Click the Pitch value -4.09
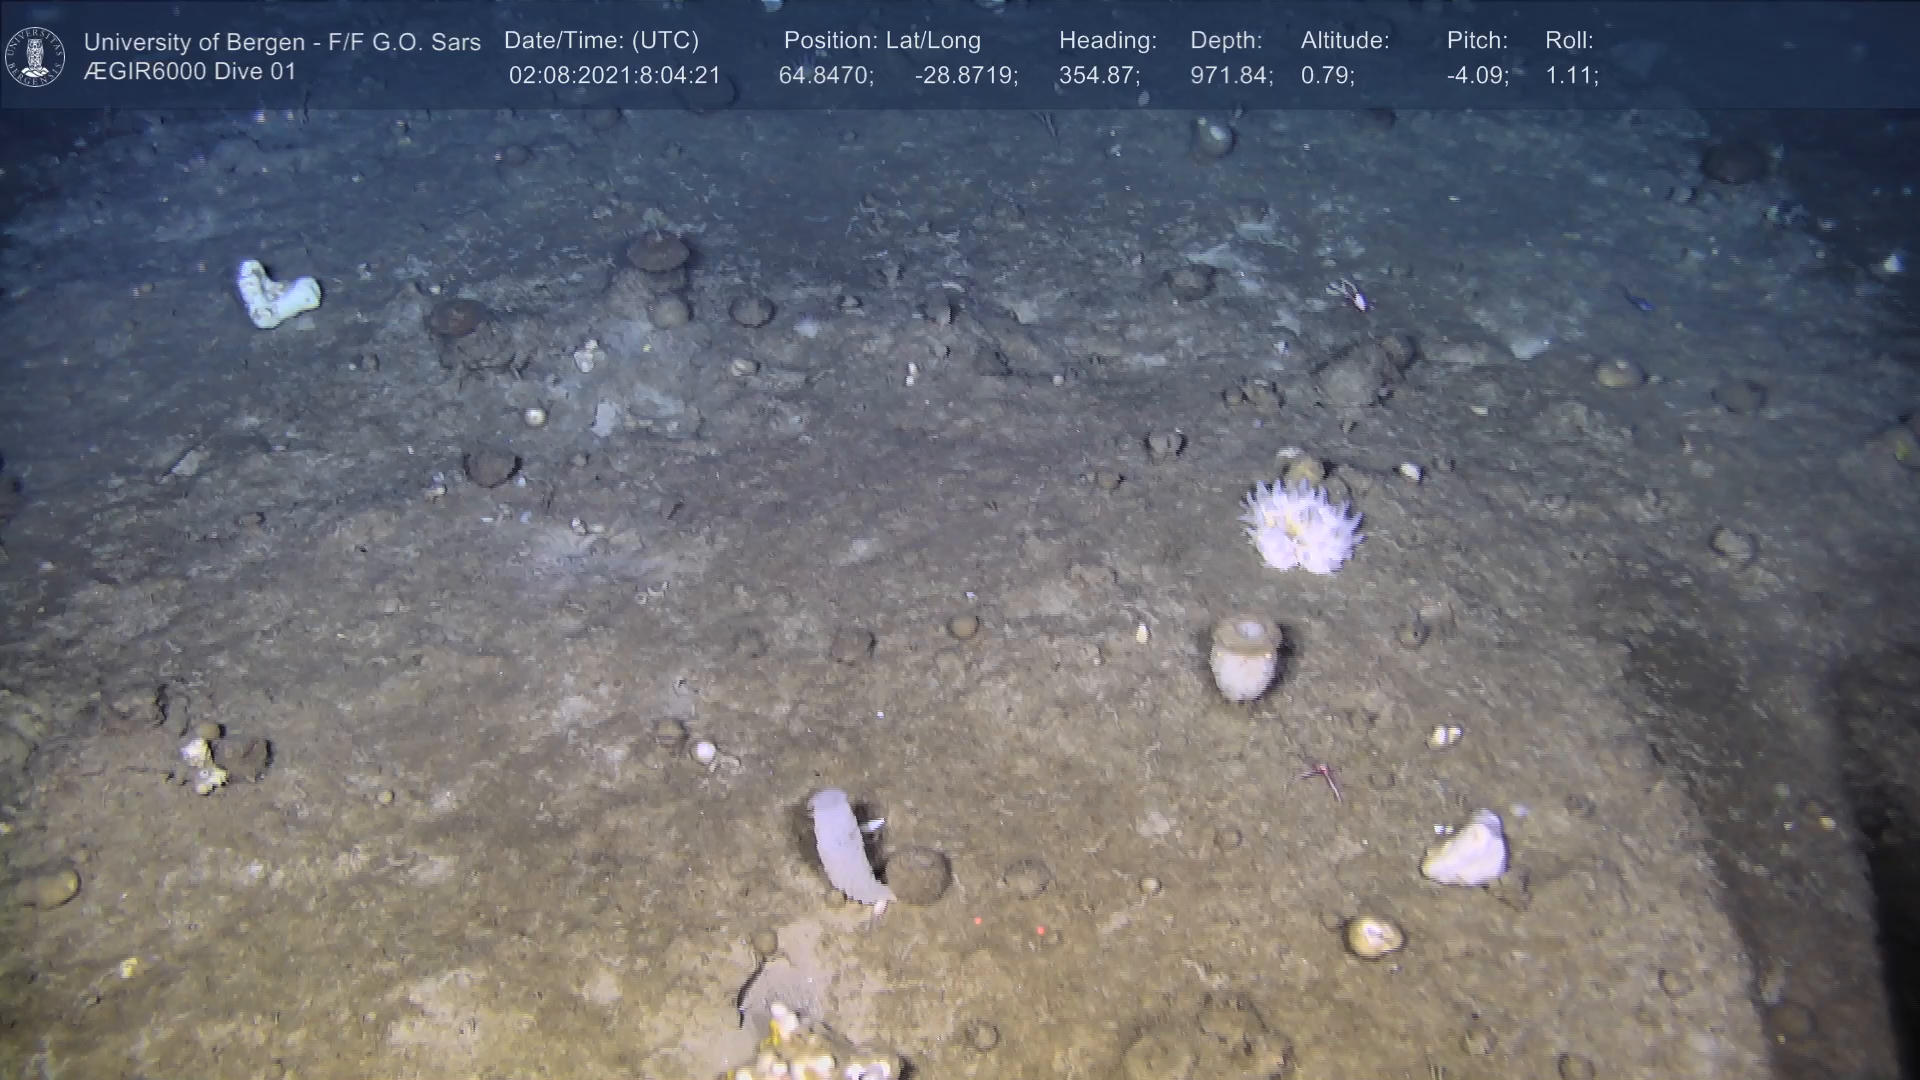 [1477, 76]
